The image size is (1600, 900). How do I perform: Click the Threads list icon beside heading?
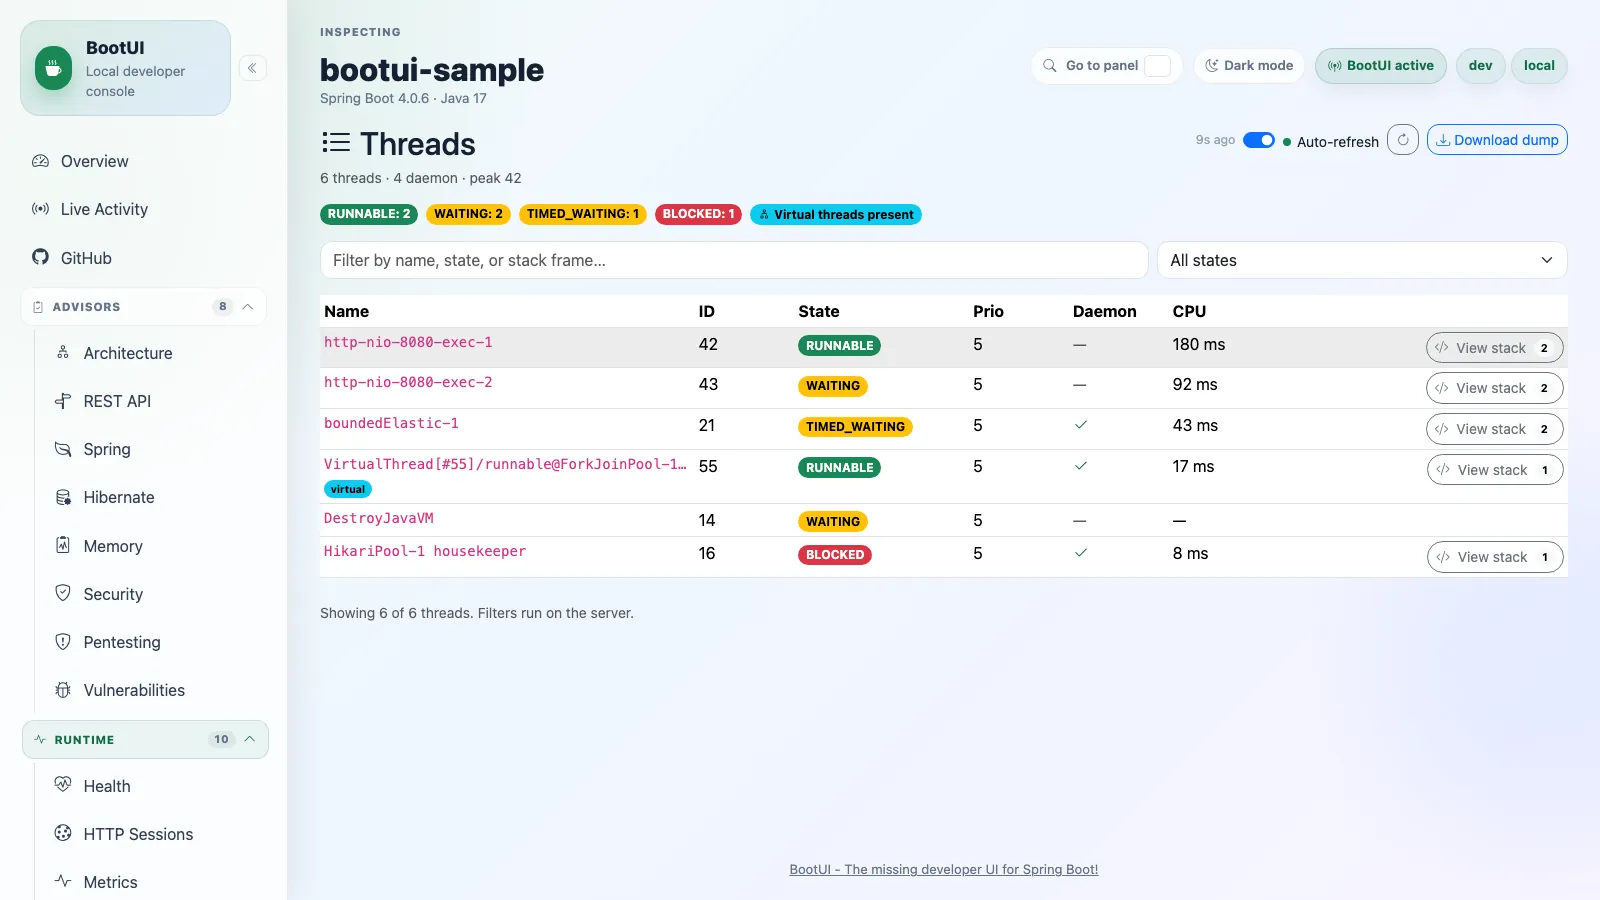336,143
